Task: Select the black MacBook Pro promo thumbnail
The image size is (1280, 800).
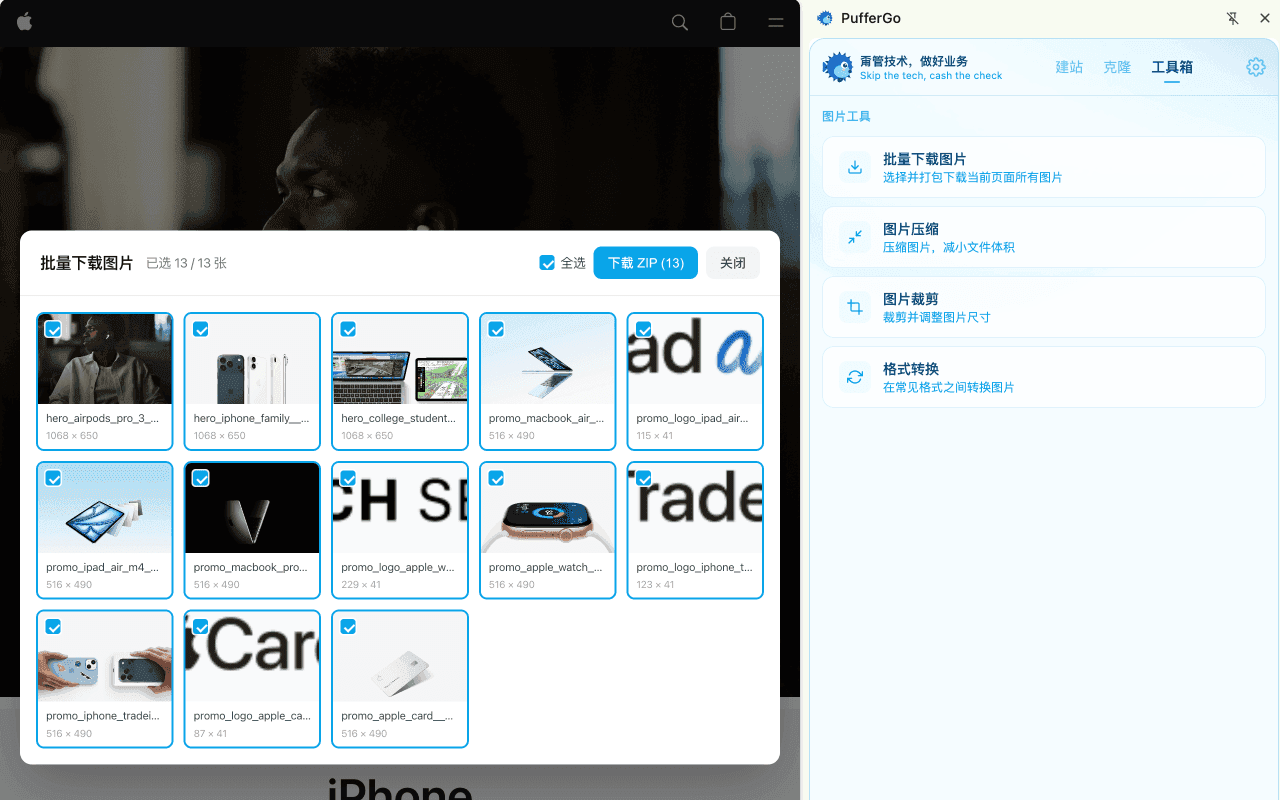Action: pyautogui.click(x=253, y=508)
